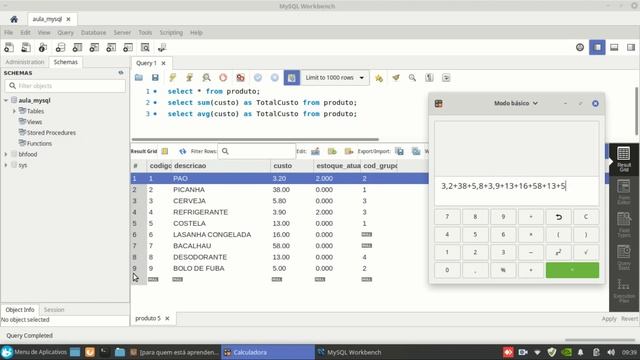The height and width of the screenshot is (360, 640).
Task: Toggle stop-on-error execution icon
Action: point(240,78)
